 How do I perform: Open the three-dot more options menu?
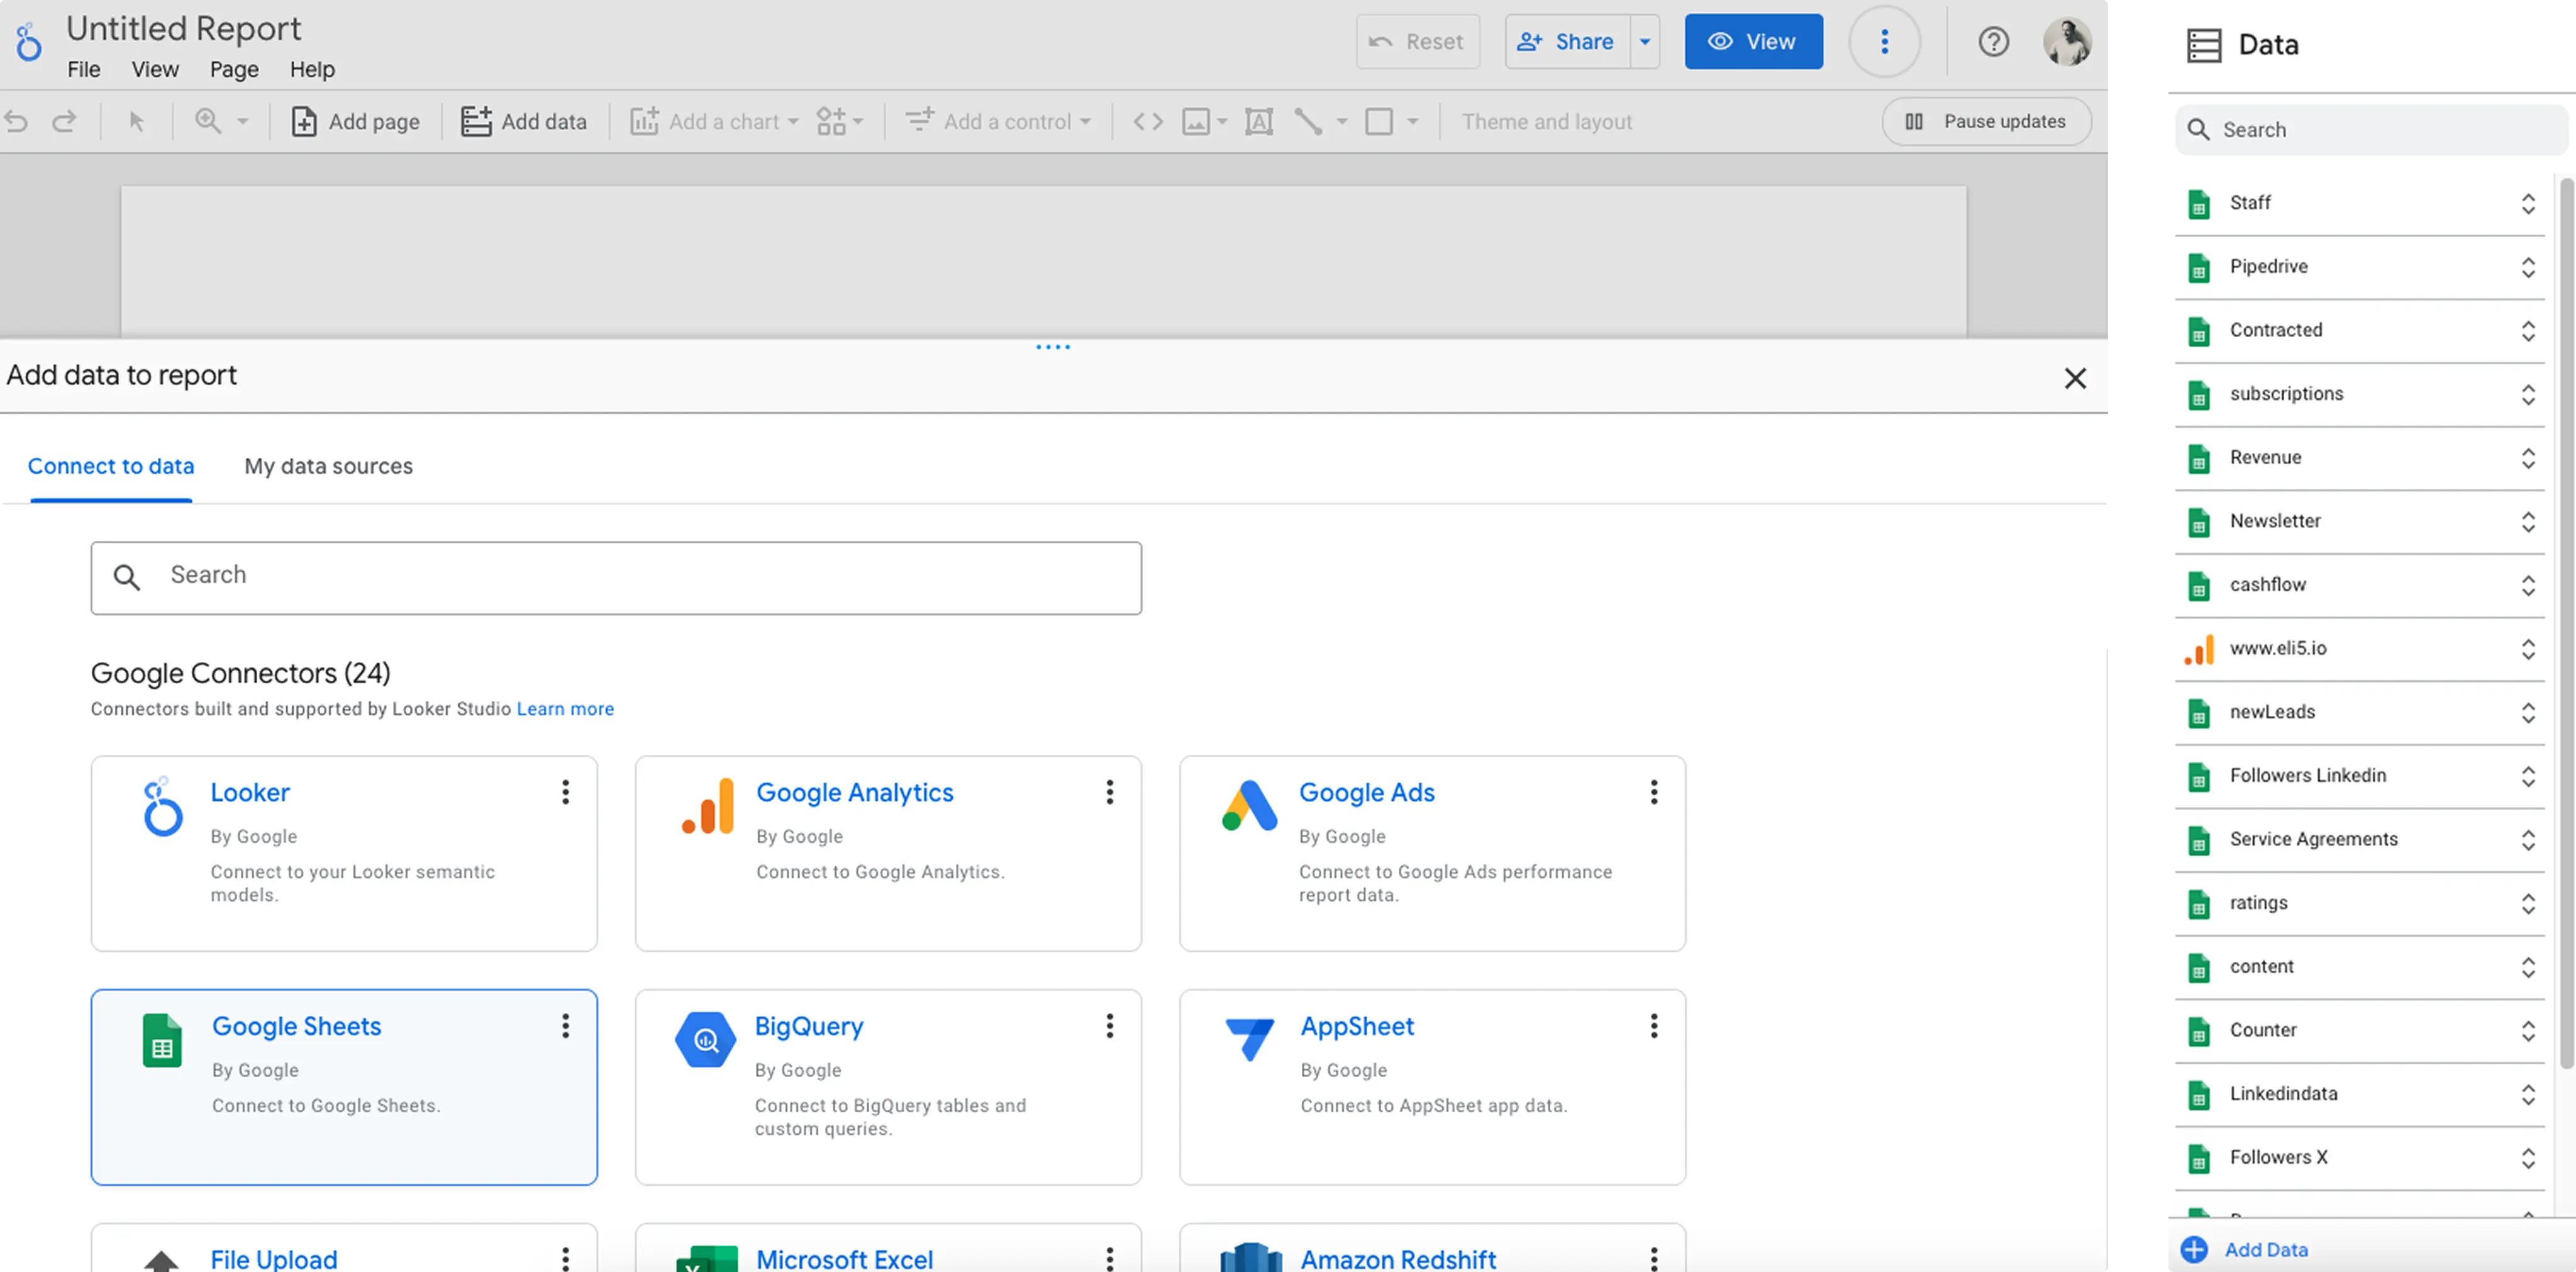(x=1884, y=42)
